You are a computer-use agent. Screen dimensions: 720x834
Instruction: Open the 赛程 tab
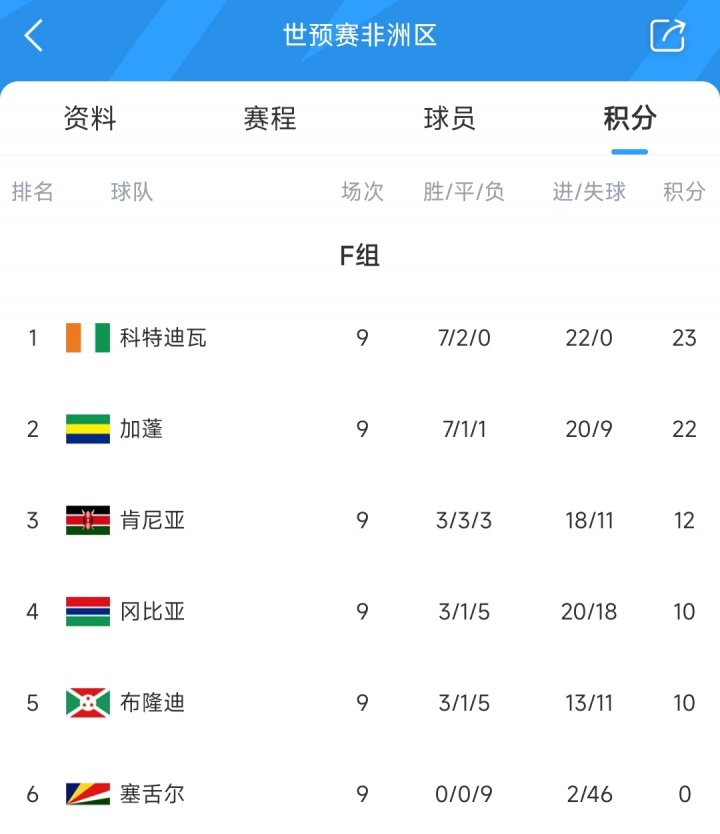coord(270,119)
